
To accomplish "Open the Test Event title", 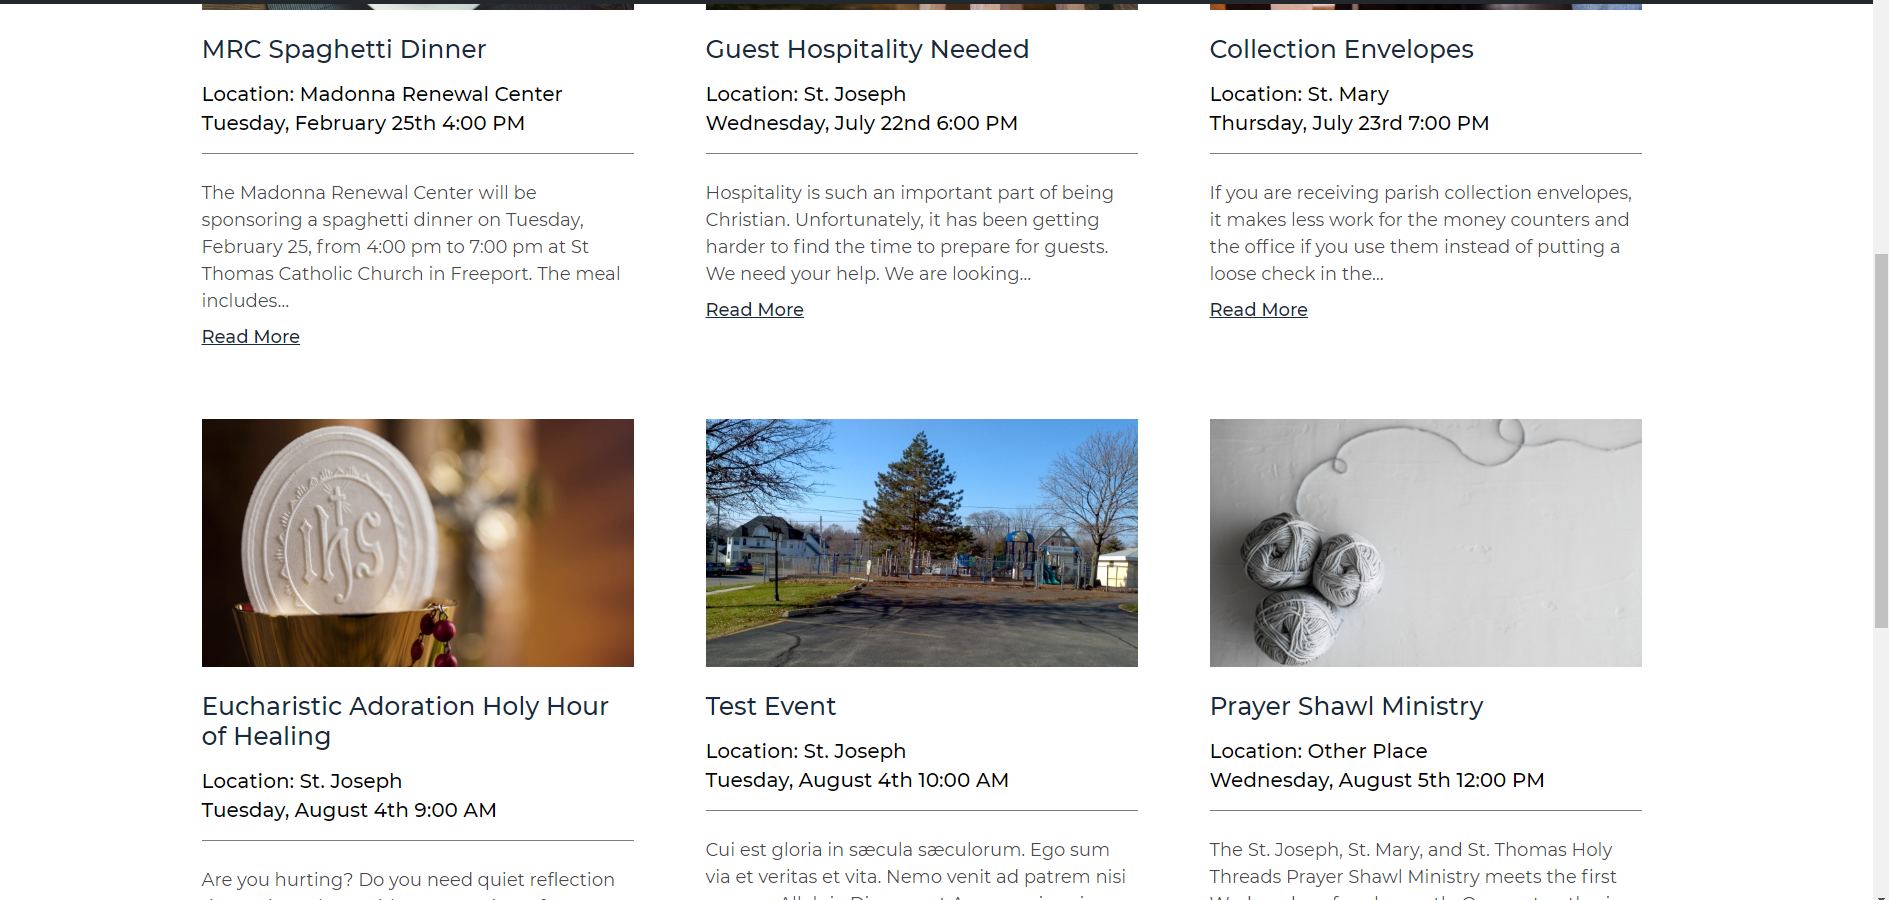I will tap(770, 706).
